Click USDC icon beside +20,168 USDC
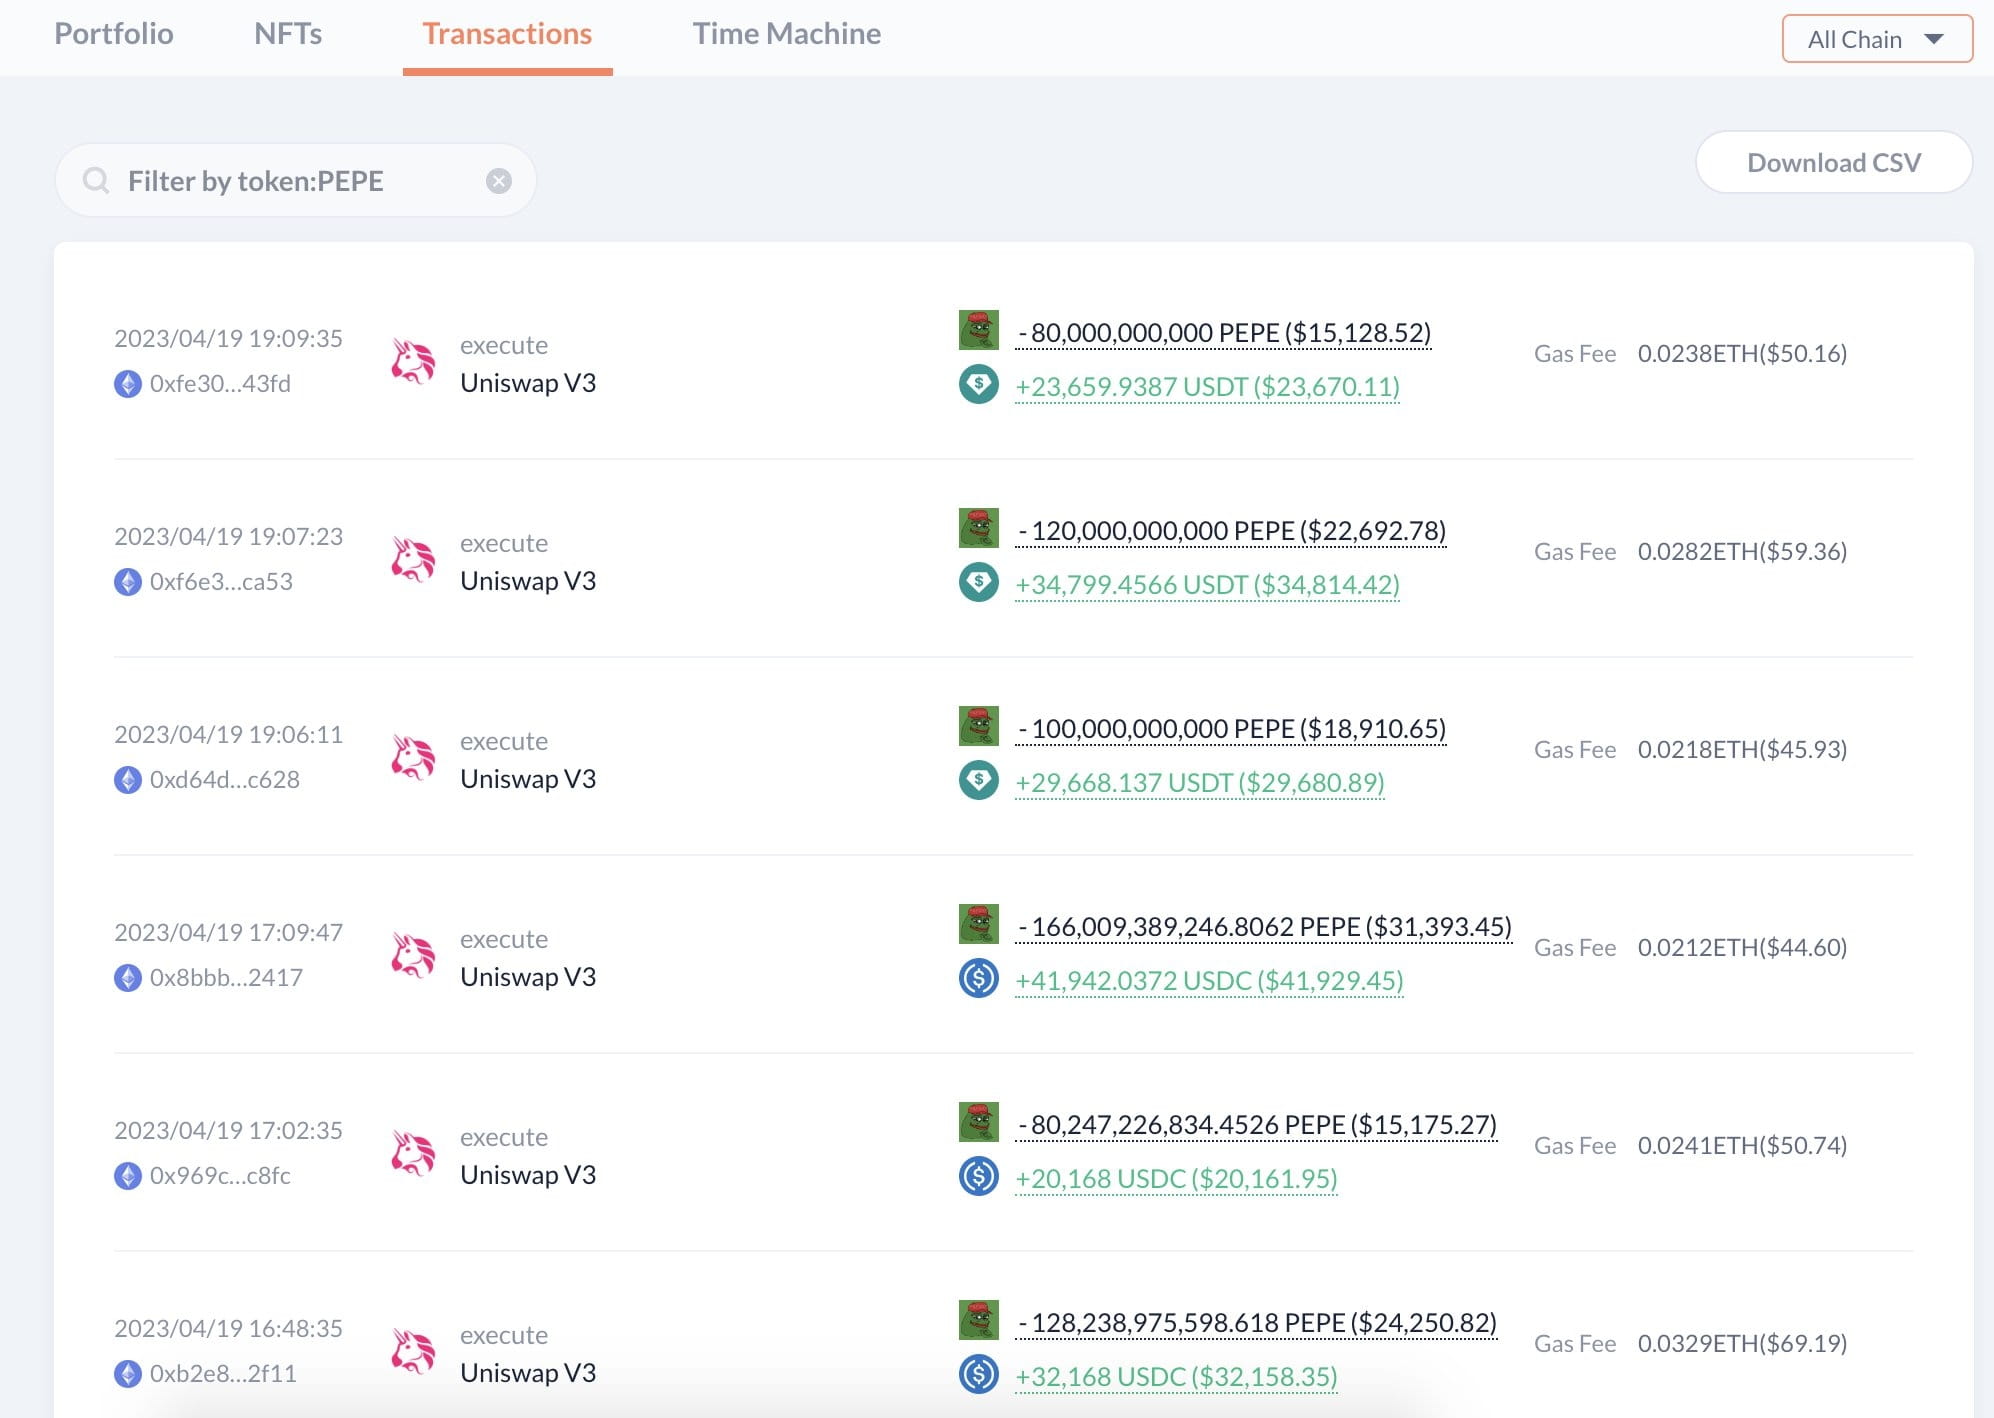Image resolution: width=1994 pixels, height=1418 pixels. (978, 1176)
